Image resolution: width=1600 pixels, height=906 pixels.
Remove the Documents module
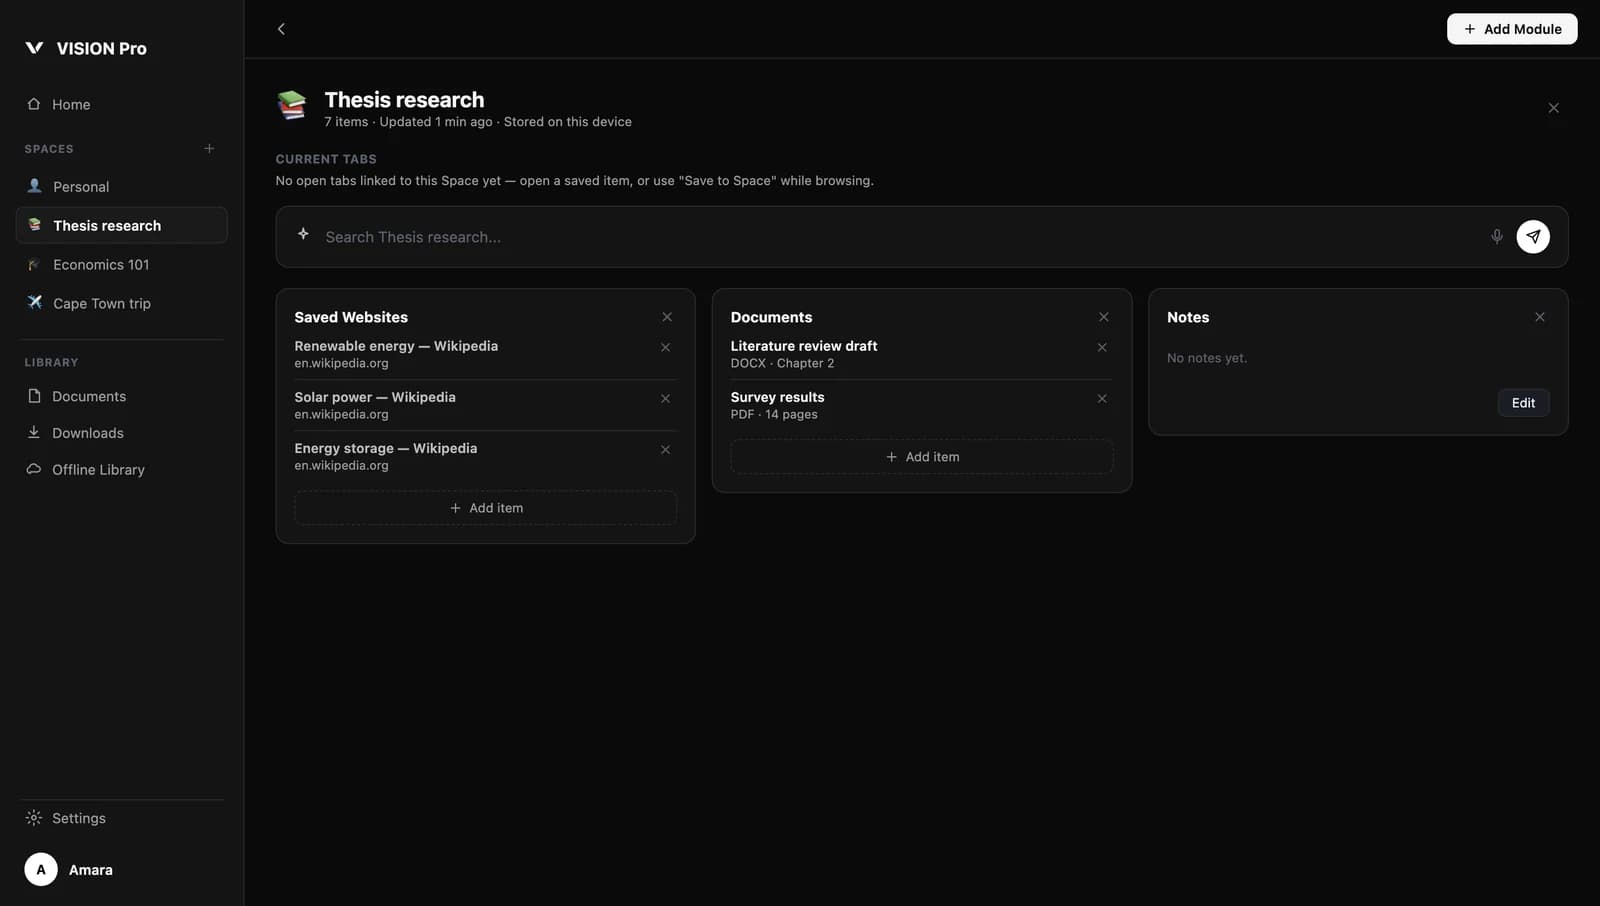pyautogui.click(x=1104, y=317)
